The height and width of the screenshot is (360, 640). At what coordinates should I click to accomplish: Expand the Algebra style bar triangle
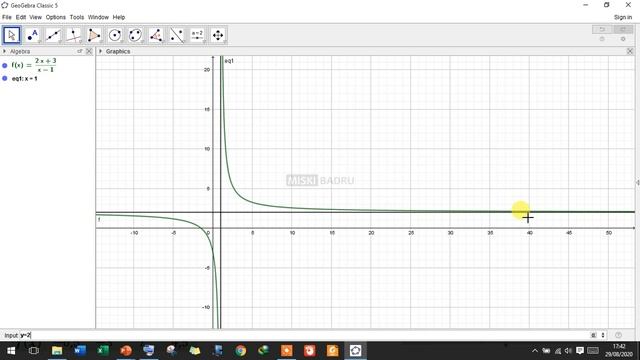pos(4,51)
